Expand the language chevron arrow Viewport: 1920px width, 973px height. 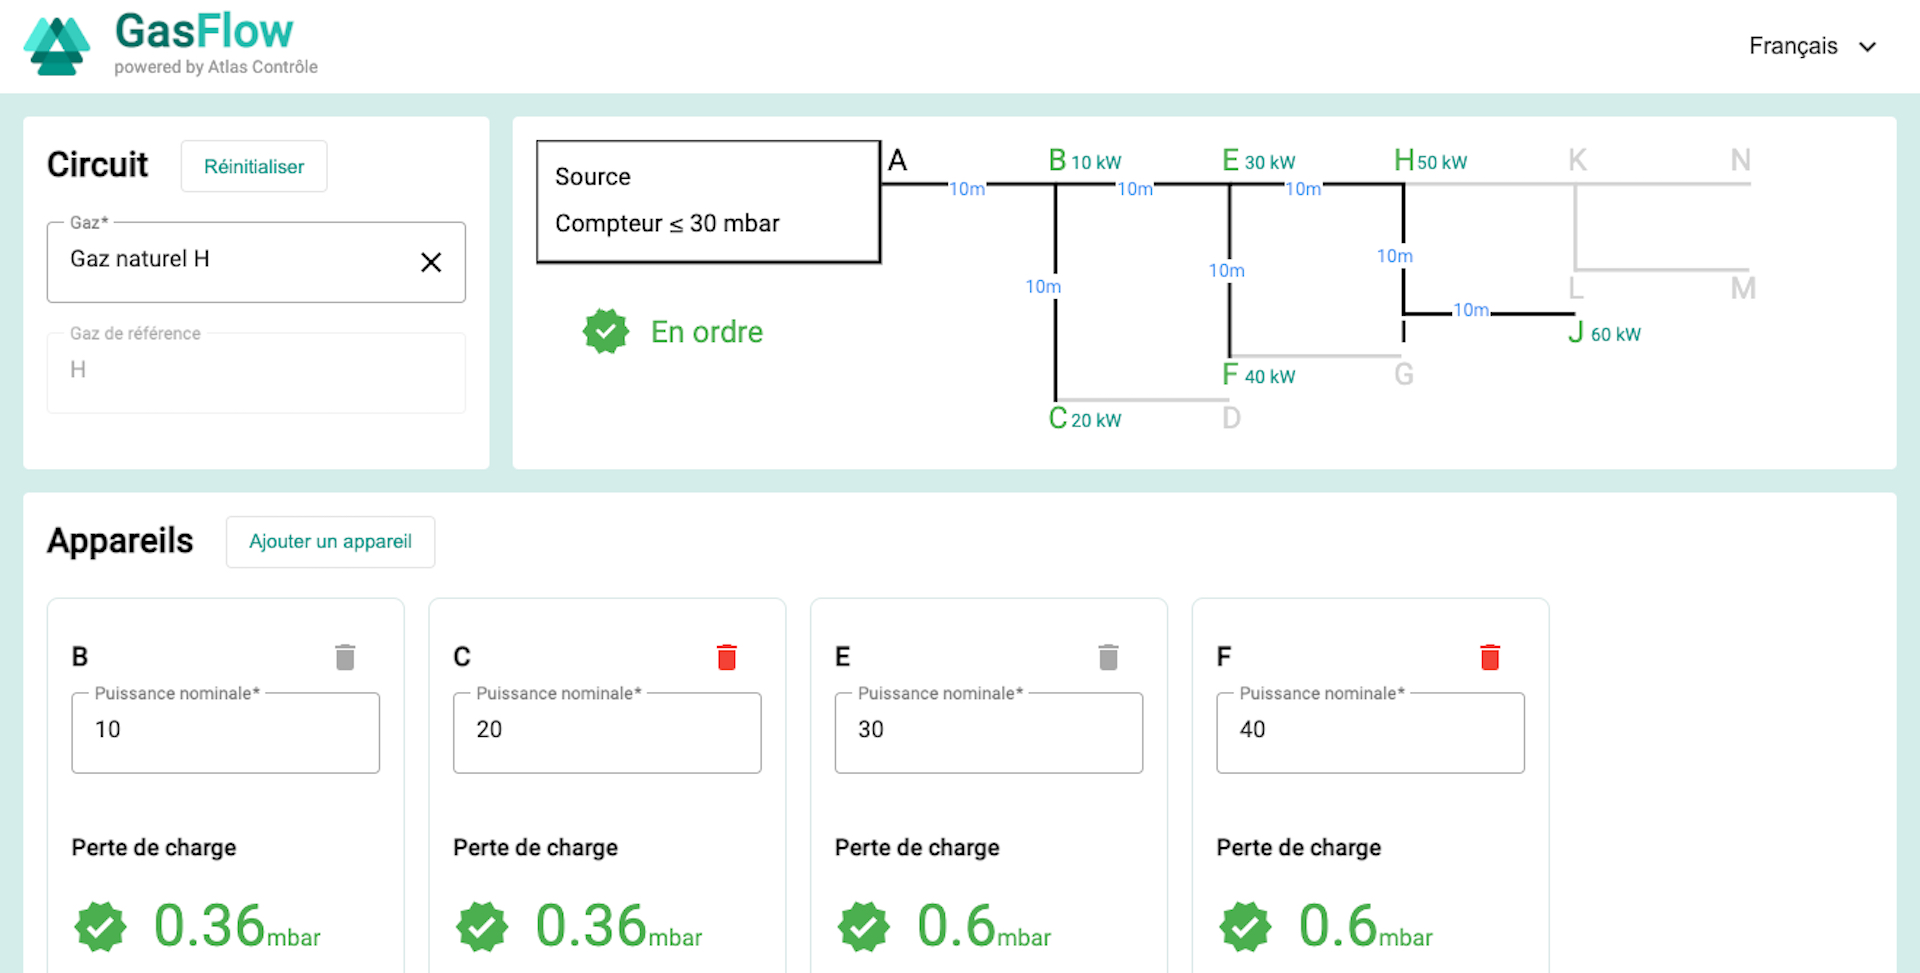pos(1867,47)
